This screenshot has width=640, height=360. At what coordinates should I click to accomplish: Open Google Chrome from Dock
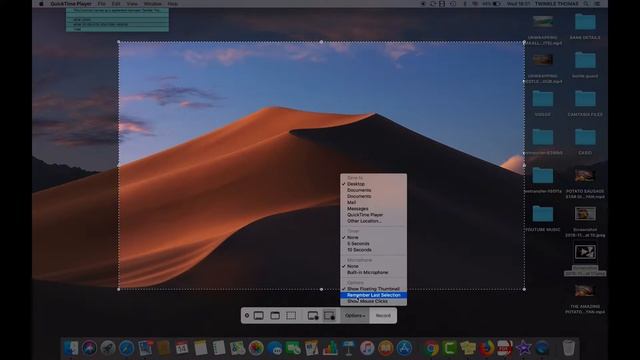click(x=431, y=348)
